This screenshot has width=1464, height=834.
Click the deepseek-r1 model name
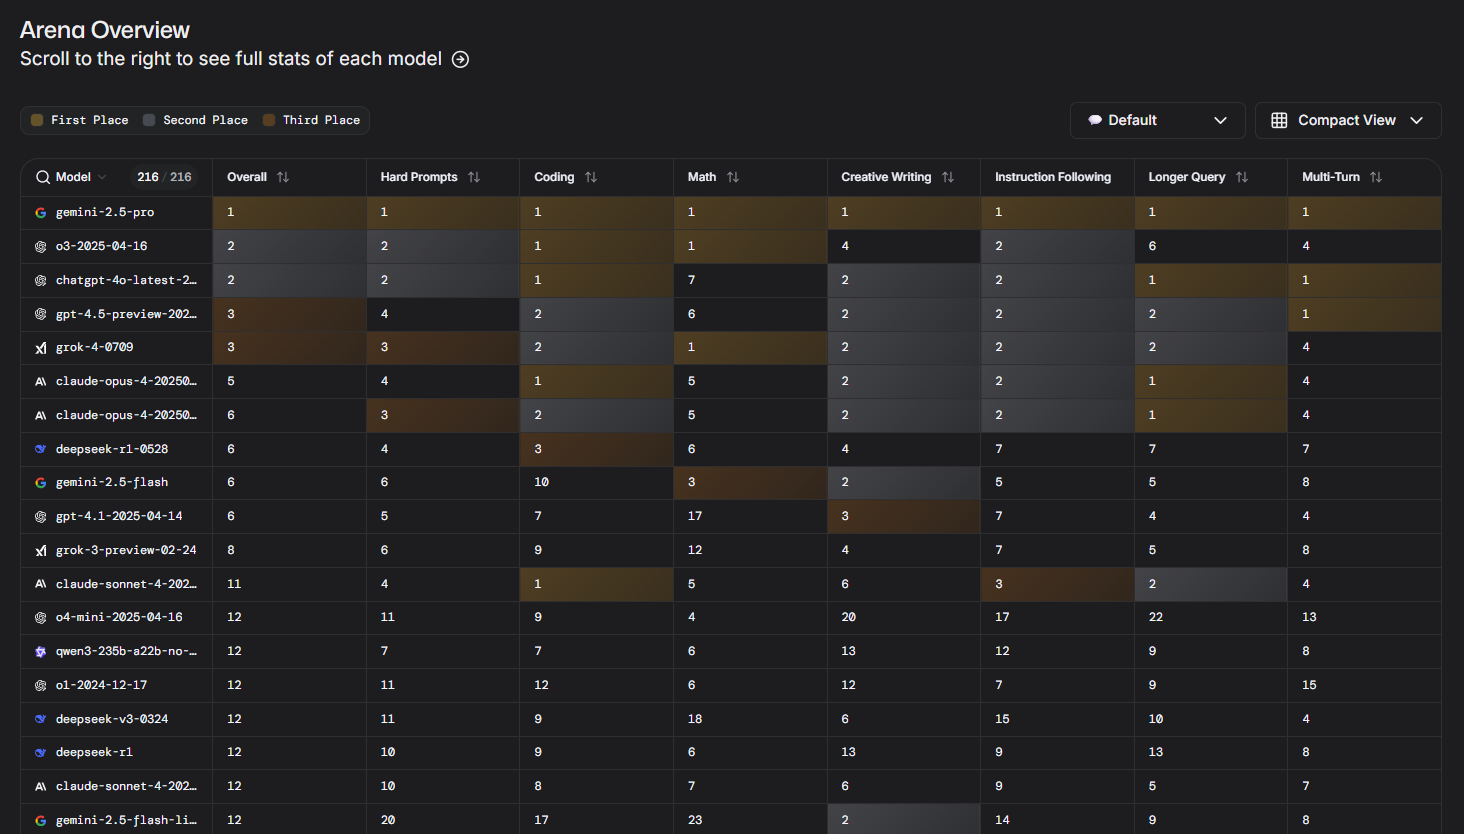click(x=94, y=752)
